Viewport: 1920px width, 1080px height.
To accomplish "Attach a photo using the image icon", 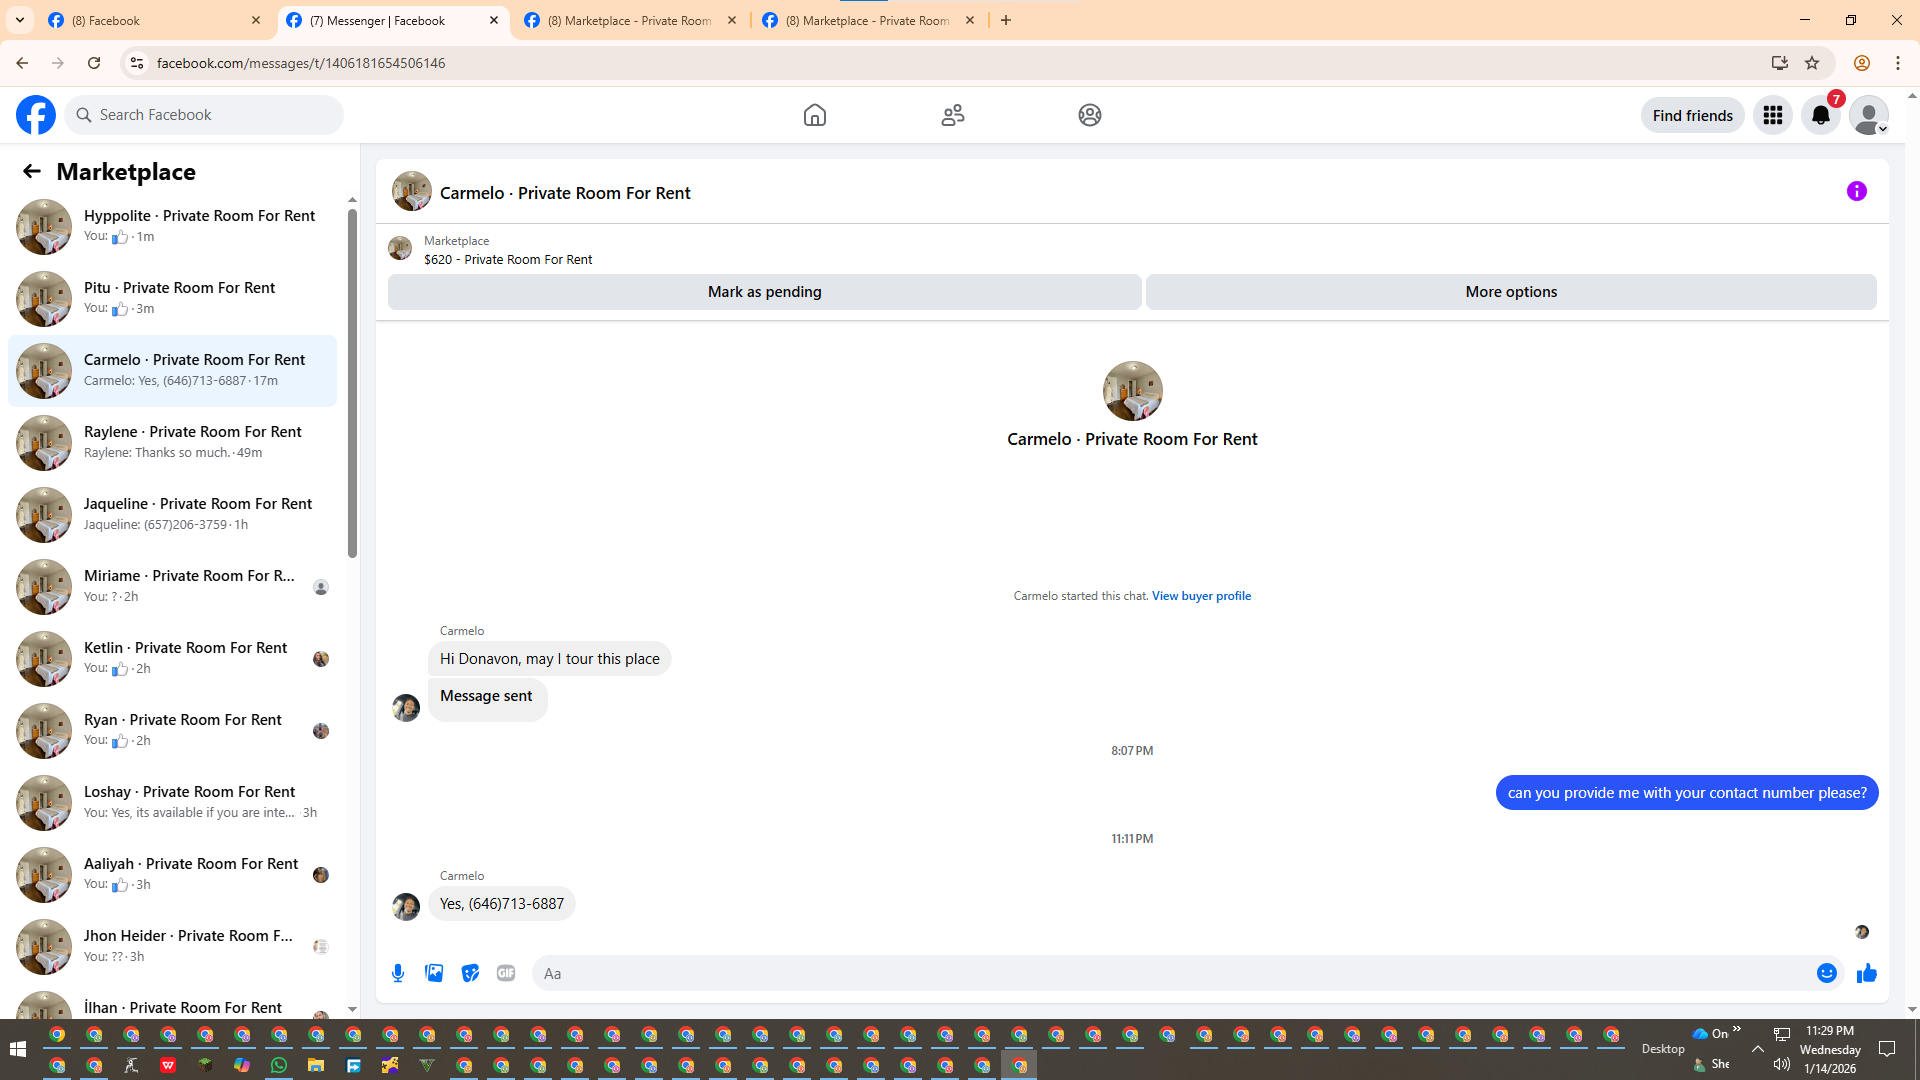I will coord(434,973).
